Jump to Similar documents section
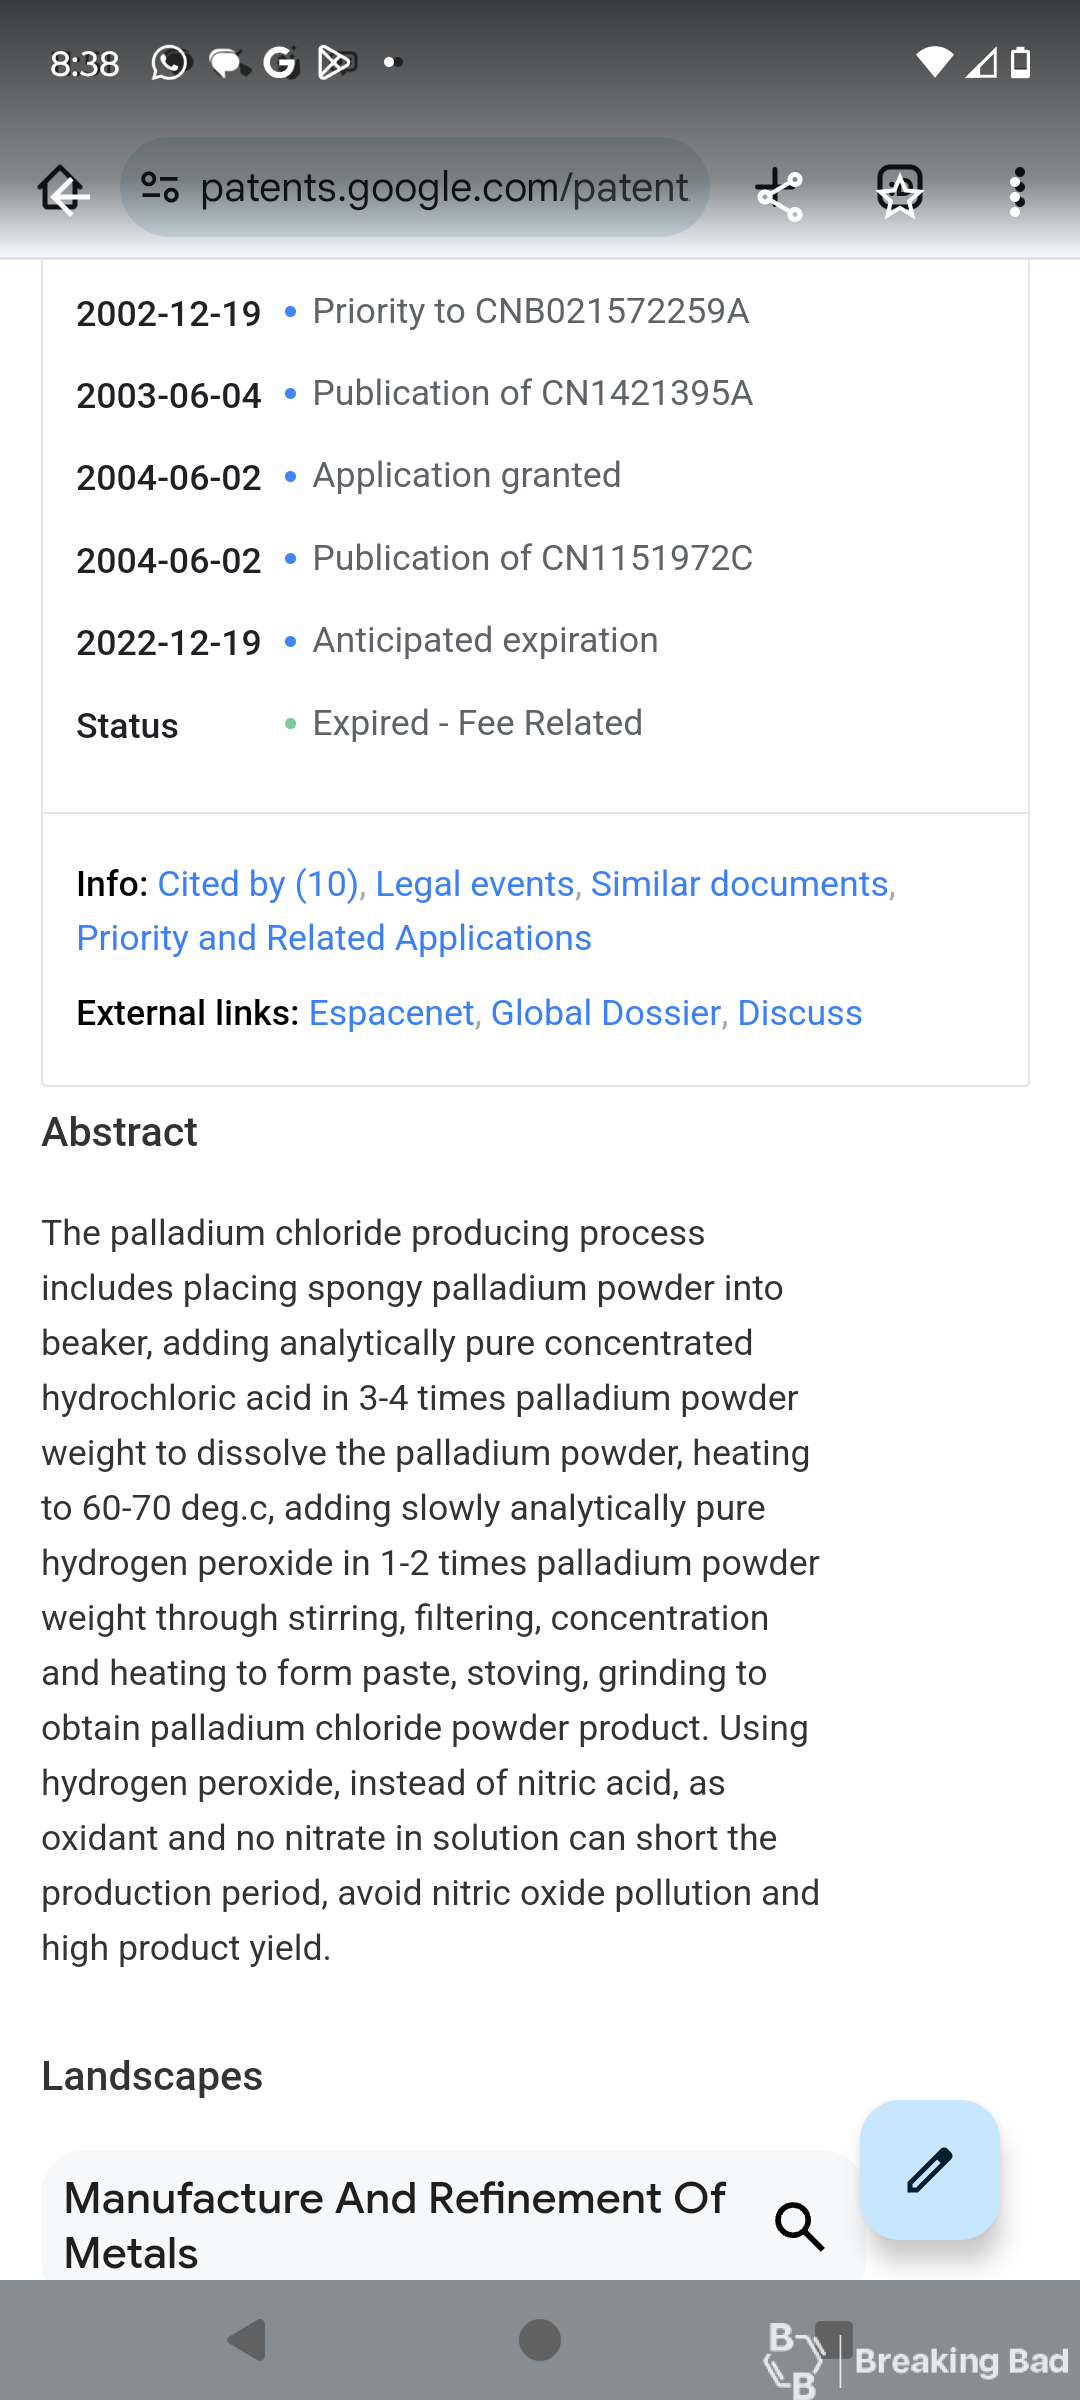Screen dimensions: 1080x2400 [740, 884]
